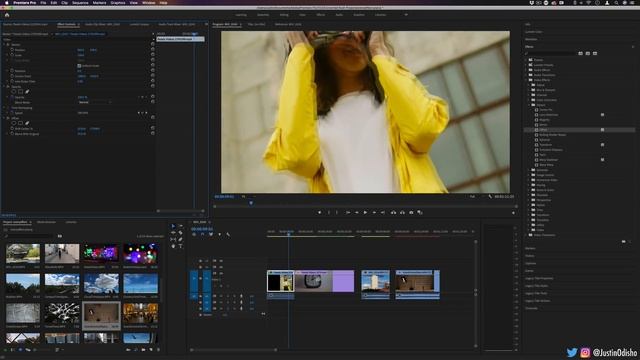Expand the Presets folder in Effects
The width and height of the screenshot is (640, 360).
coord(526,60)
